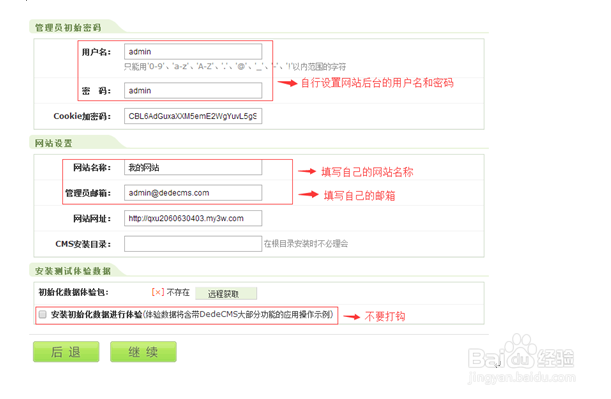Click the 网站网址 label
The width and height of the screenshot is (611, 399).
click(92, 219)
